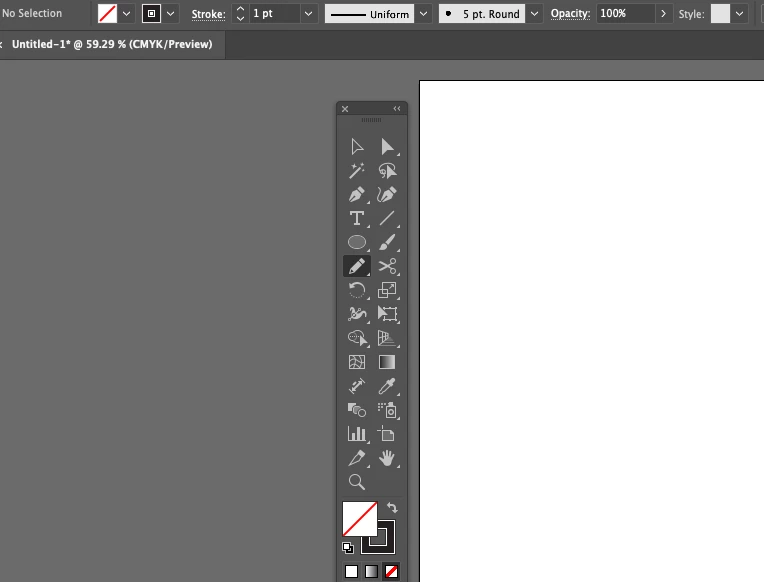This screenshot has width=764, height=582.
Task: Set paint mode to Color
Action: (x=351, y=571)
